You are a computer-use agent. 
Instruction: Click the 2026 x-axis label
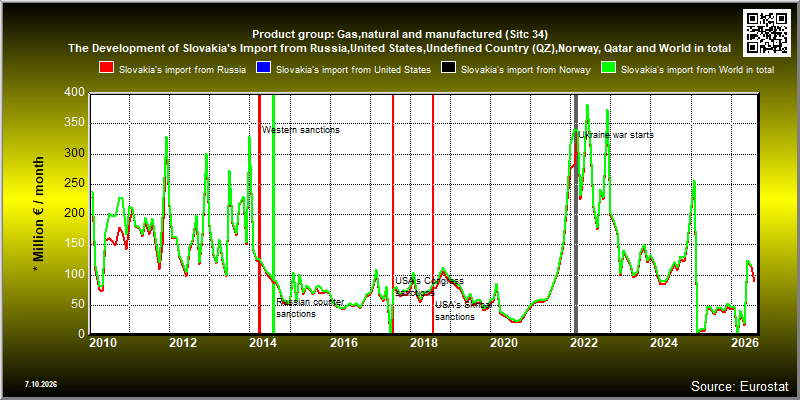tap(743, 343)
